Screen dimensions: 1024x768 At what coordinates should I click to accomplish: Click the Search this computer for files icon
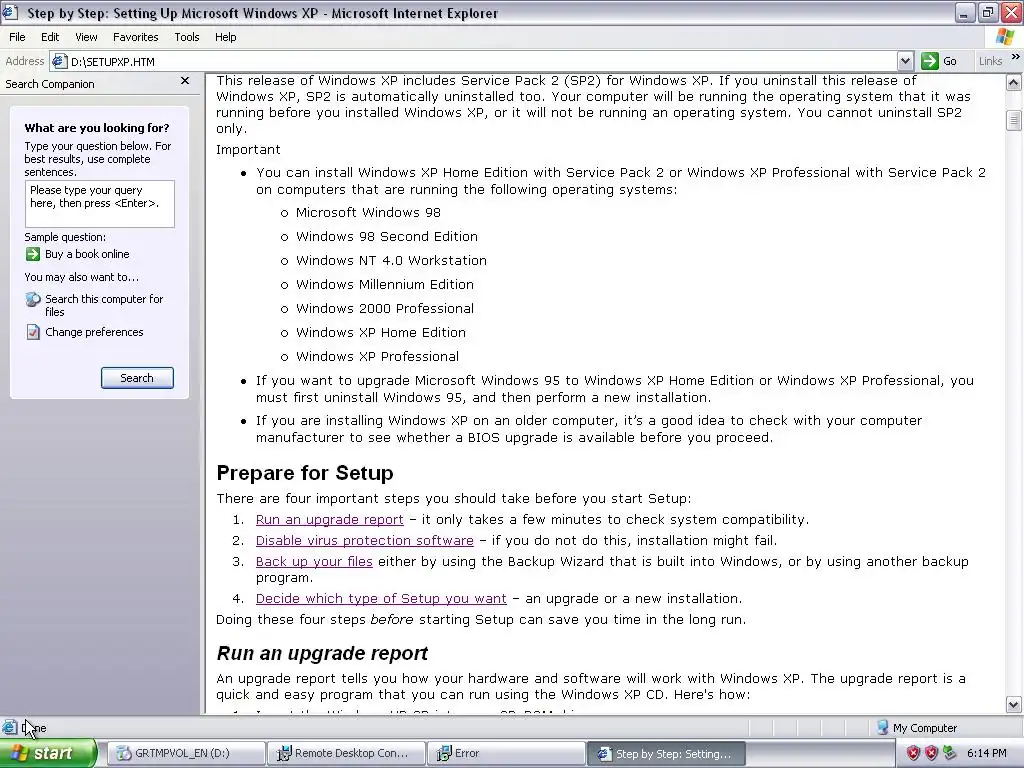[x=33, y=300]
